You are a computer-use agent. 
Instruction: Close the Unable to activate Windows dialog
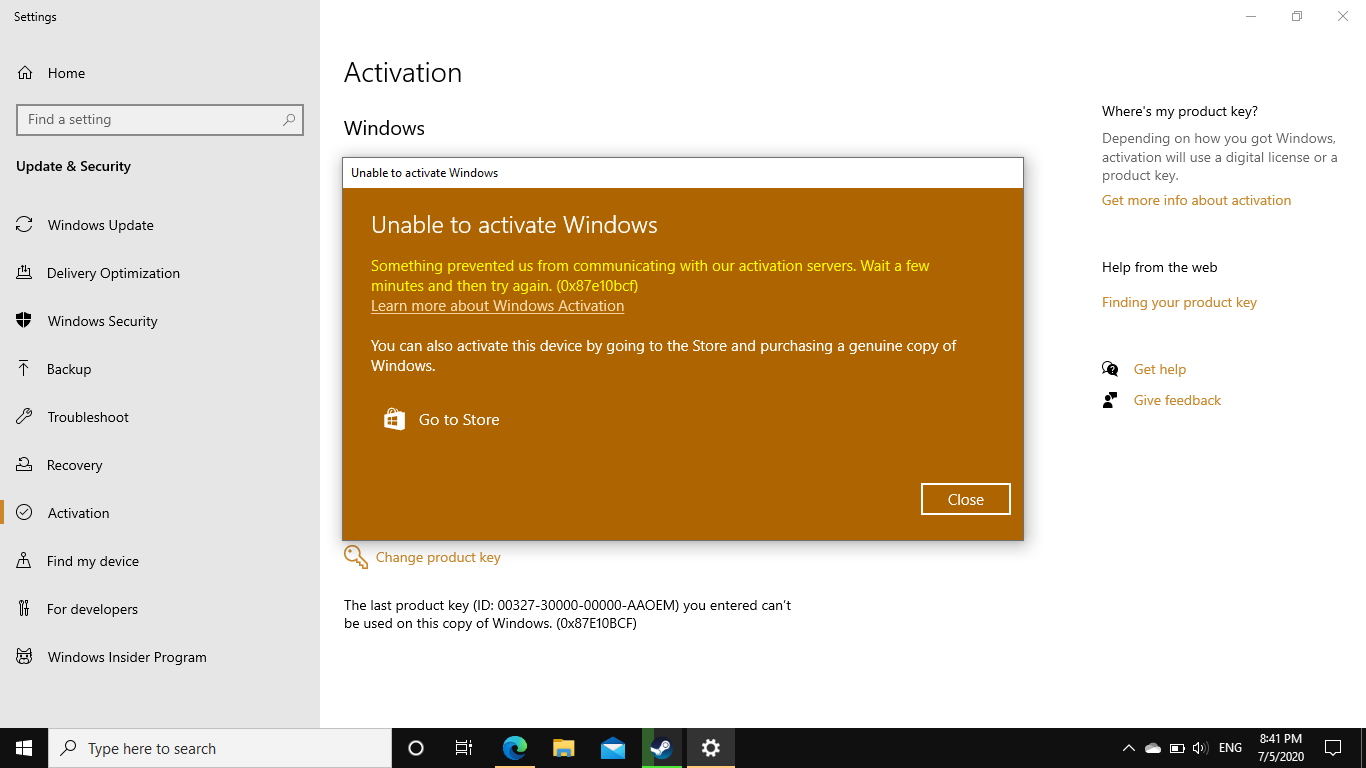click(x=965, y=499)
